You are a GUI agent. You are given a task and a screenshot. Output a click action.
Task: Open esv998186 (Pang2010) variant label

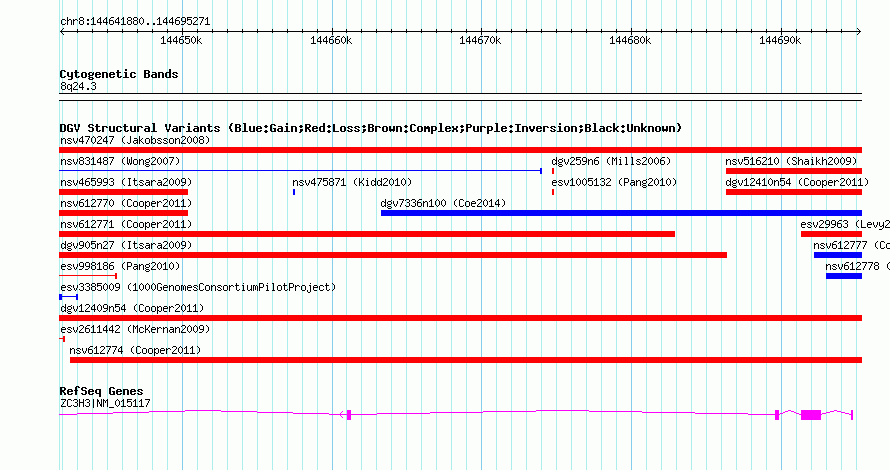click(120, 266)
